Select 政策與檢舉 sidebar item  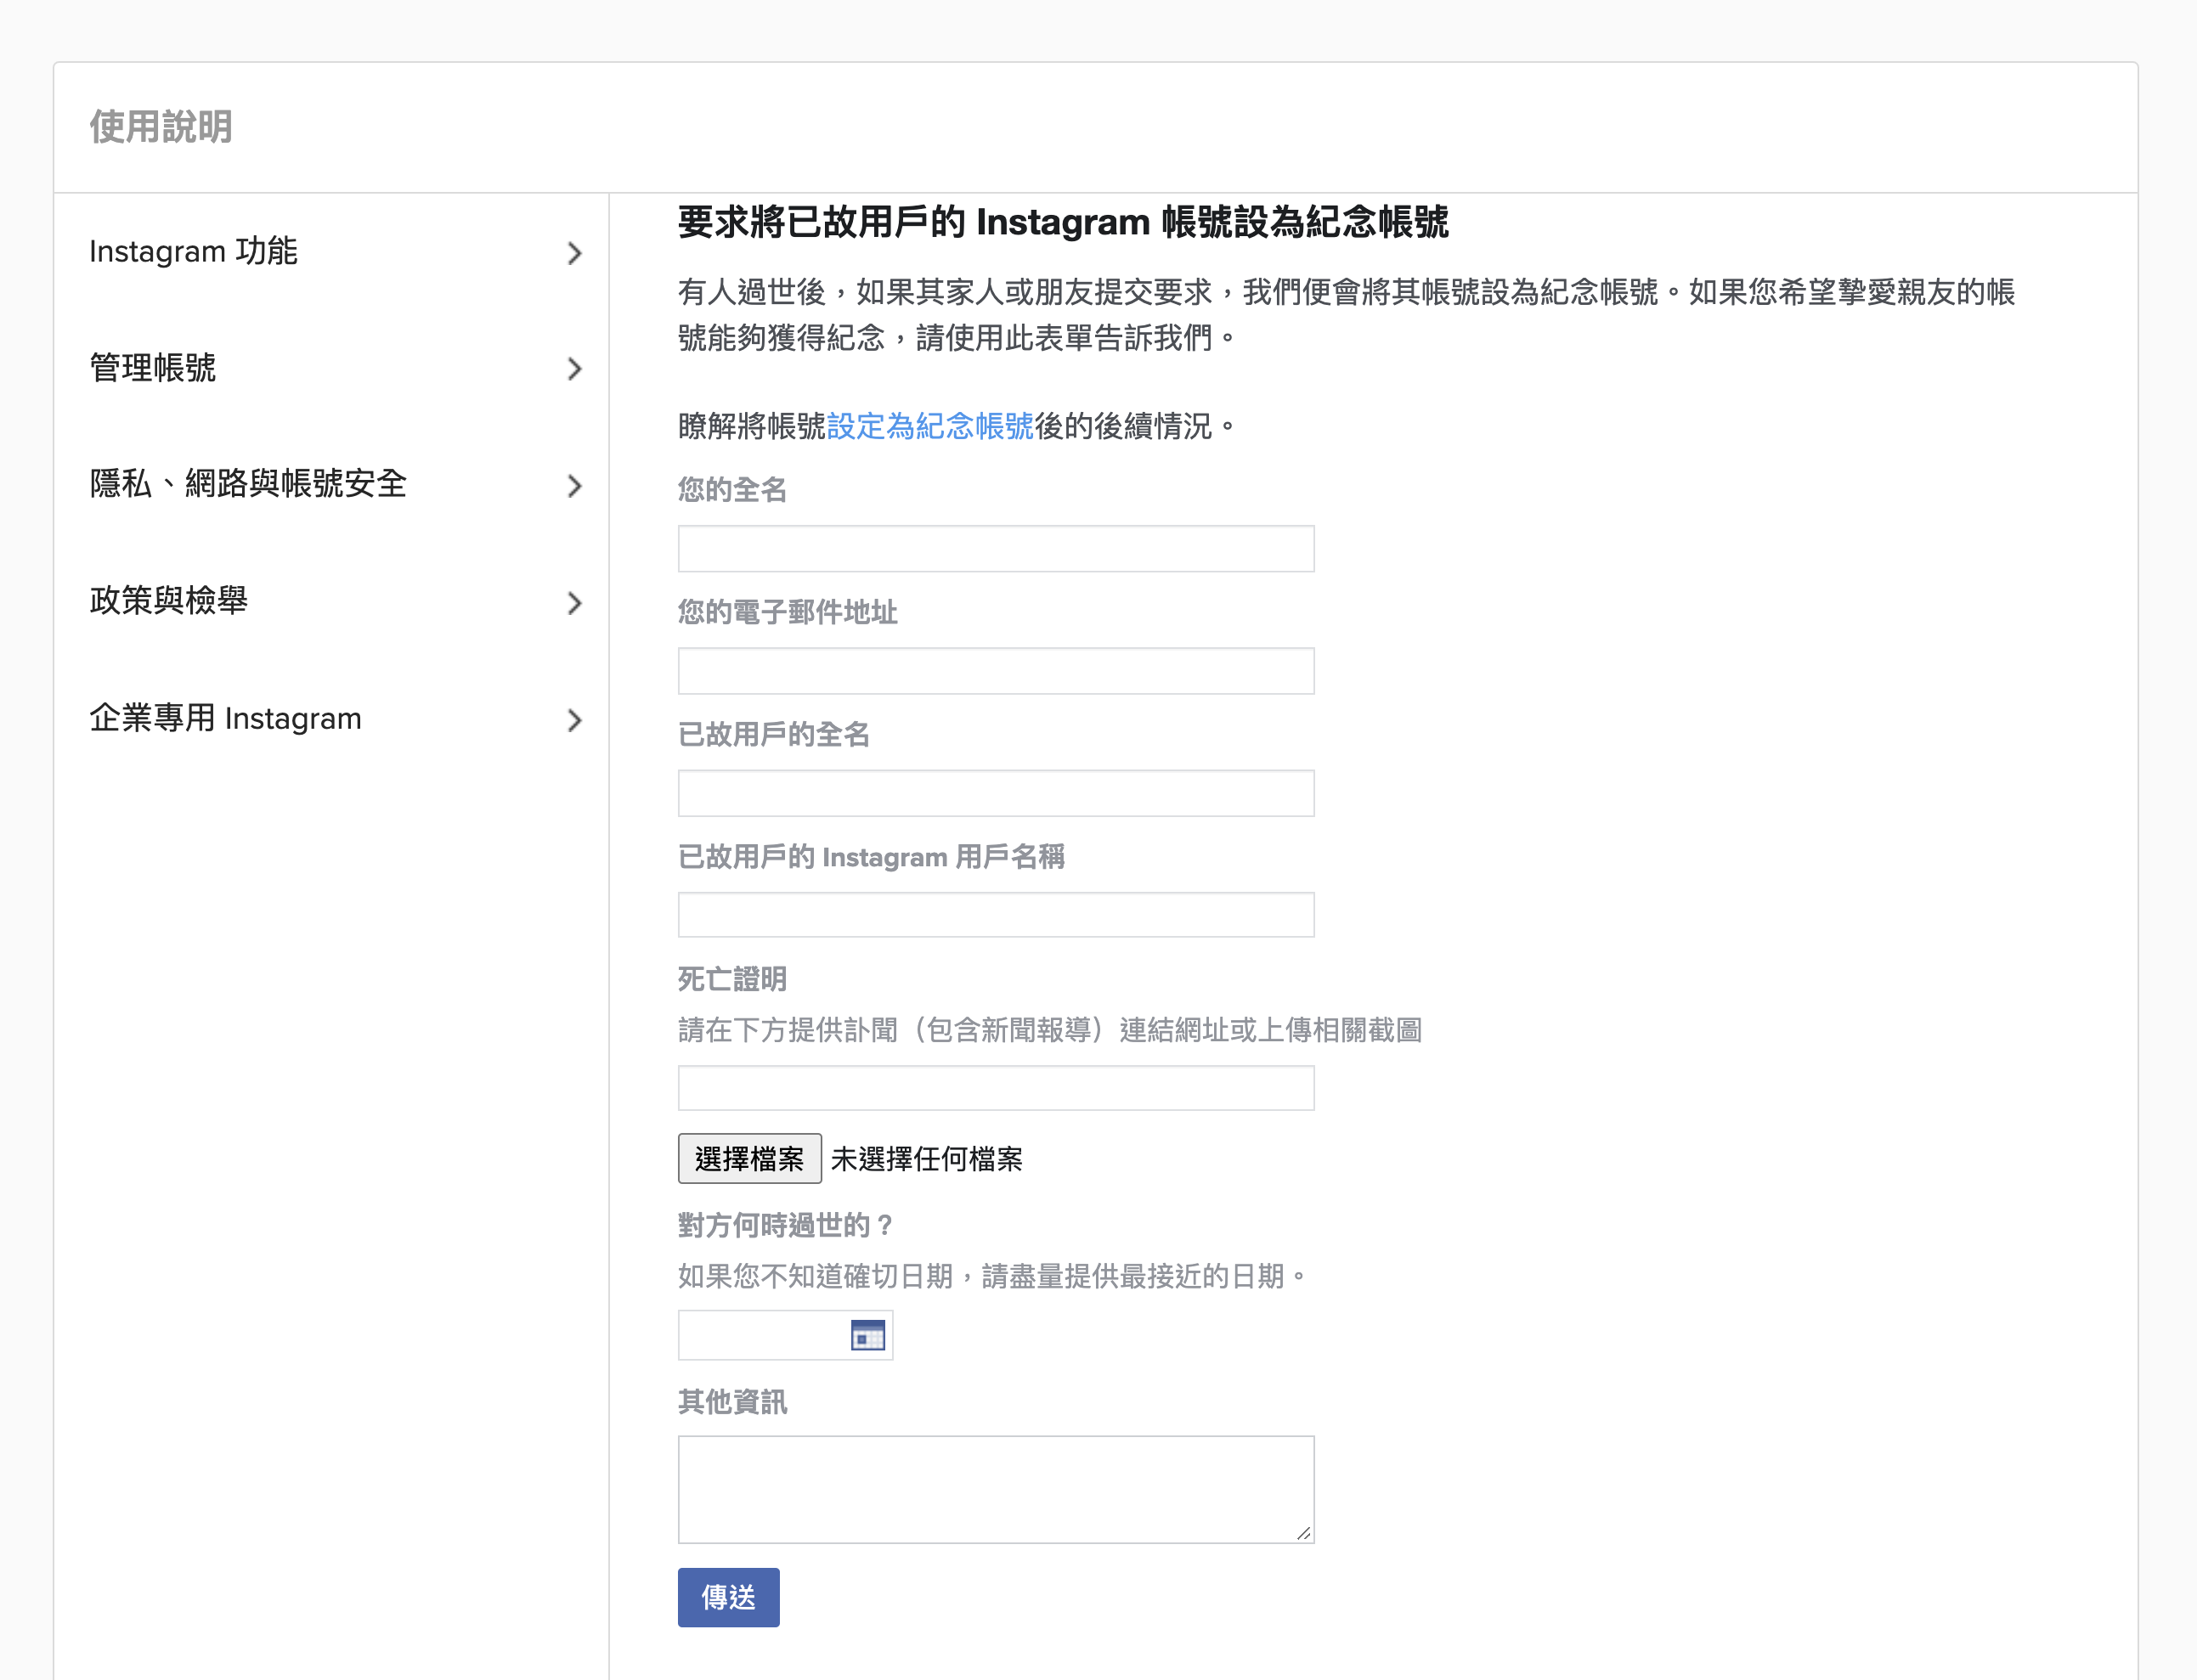[x=169, y=601]
